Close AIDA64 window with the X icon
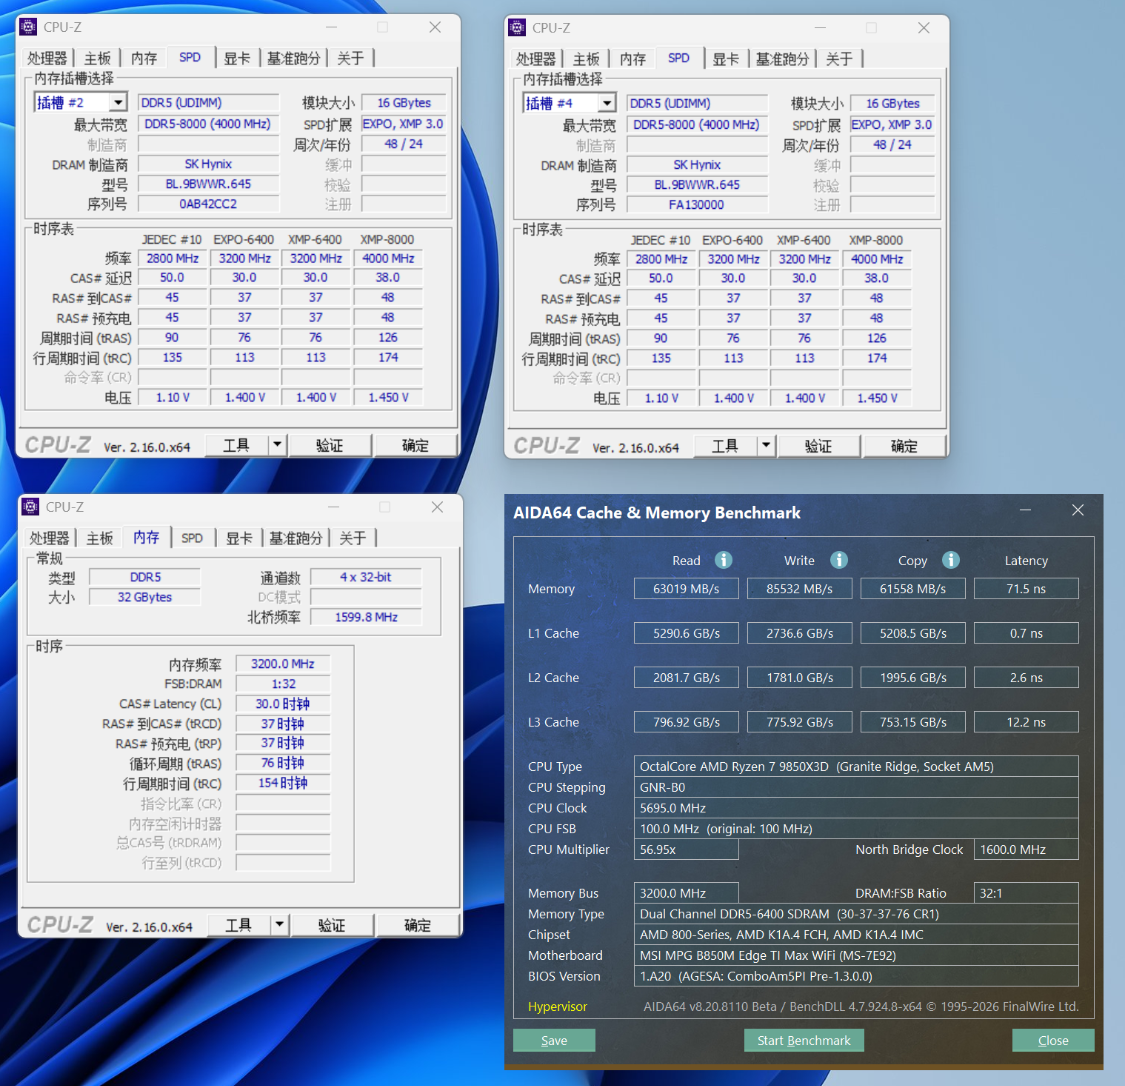 point(1078,510)
